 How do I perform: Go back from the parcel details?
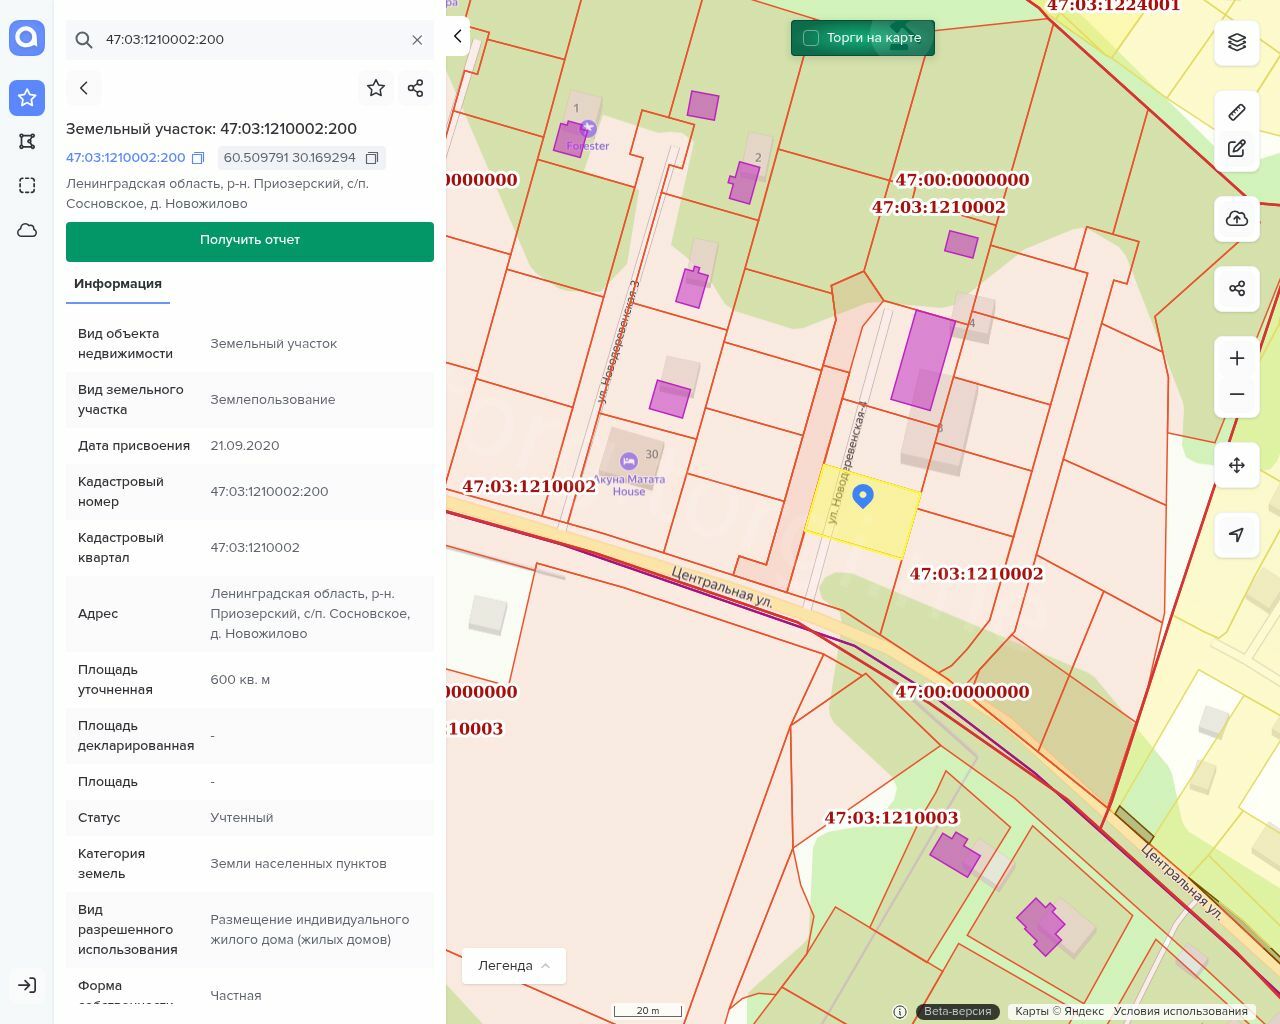(84, 88)
